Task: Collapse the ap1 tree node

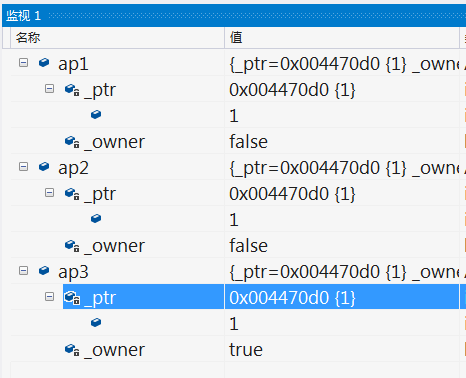Action: tap(23, 63)
